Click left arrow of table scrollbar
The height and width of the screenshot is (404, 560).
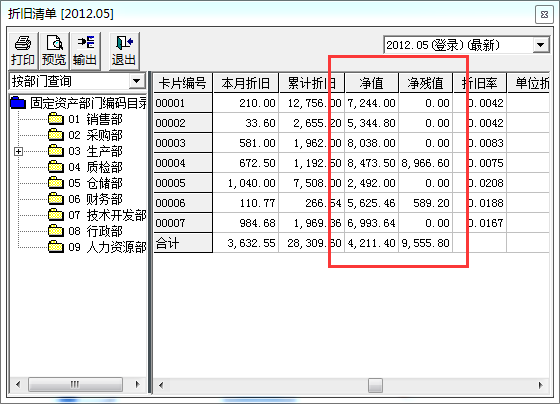click(x=161, y=385)
